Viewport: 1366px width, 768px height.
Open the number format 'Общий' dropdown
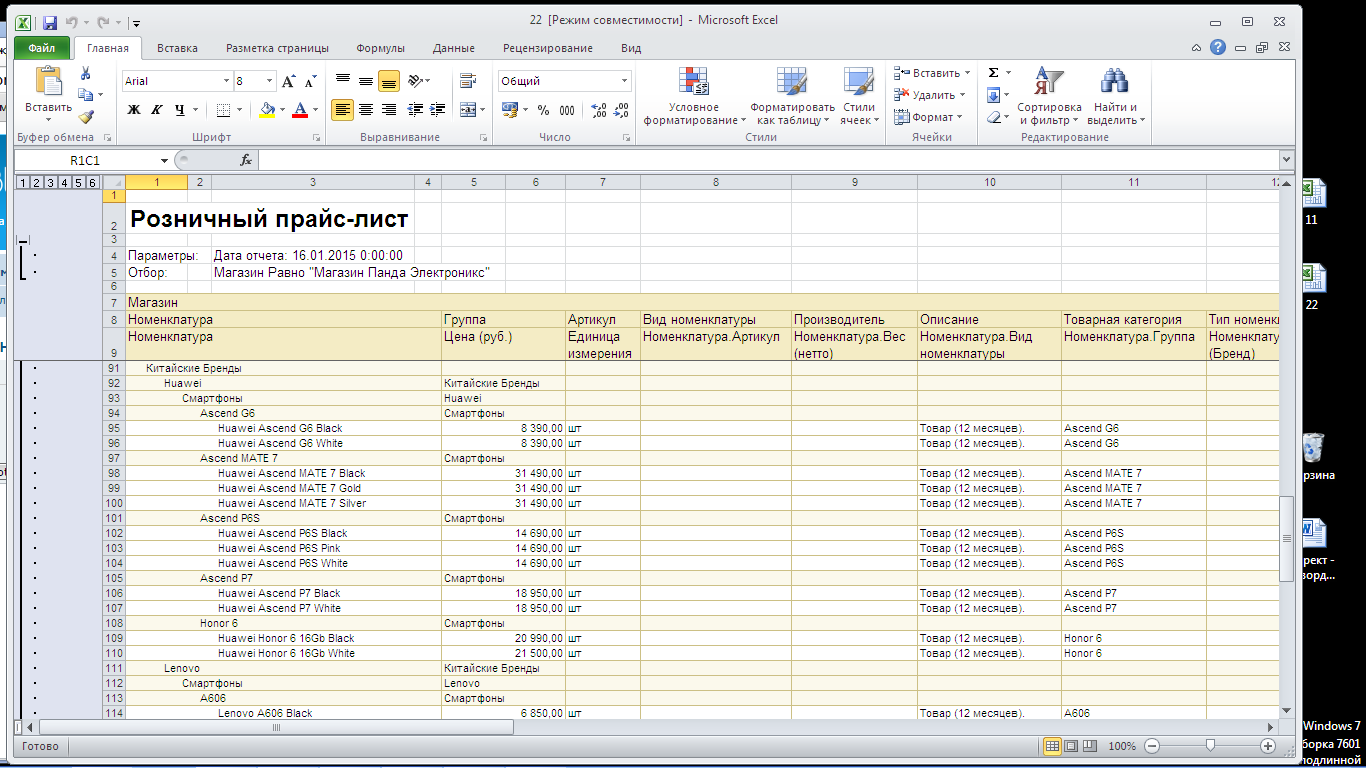tap(625, 81)
